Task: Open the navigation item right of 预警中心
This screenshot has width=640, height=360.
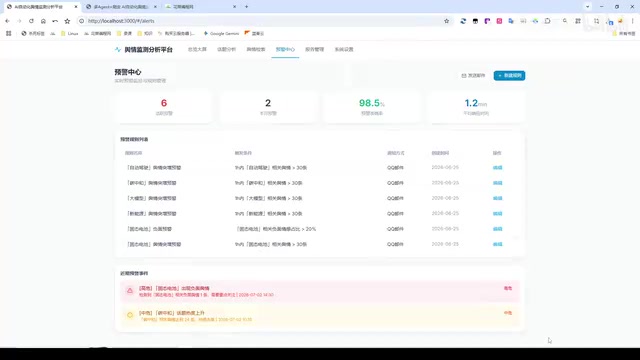Action: (x=314, y=49)
